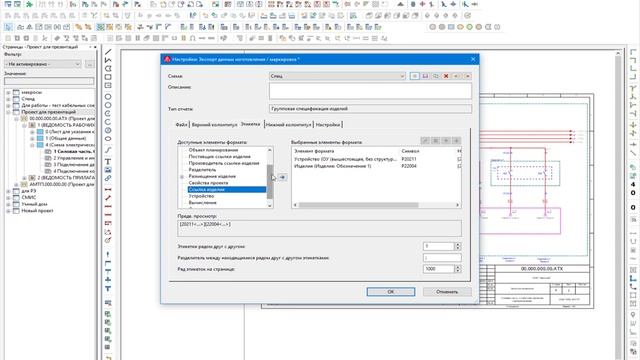This screenshot has height=360, width=640.
Task: Select the P20211 device row
Action: (377, 159)
